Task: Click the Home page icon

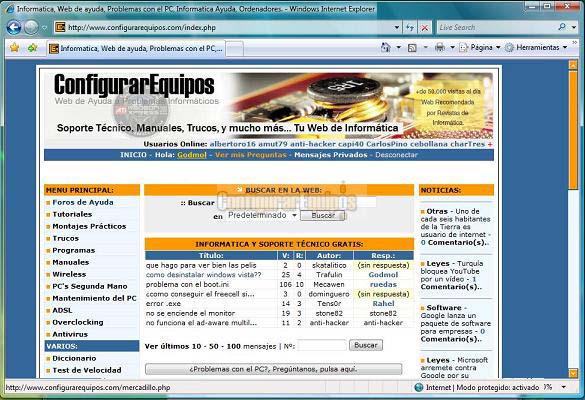Action: 385,47
